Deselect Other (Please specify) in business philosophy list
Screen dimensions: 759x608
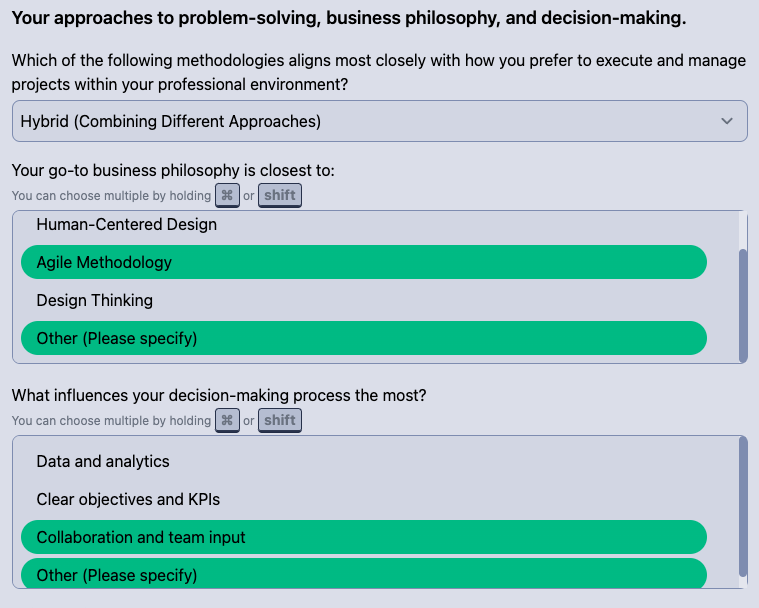(363, 338)
